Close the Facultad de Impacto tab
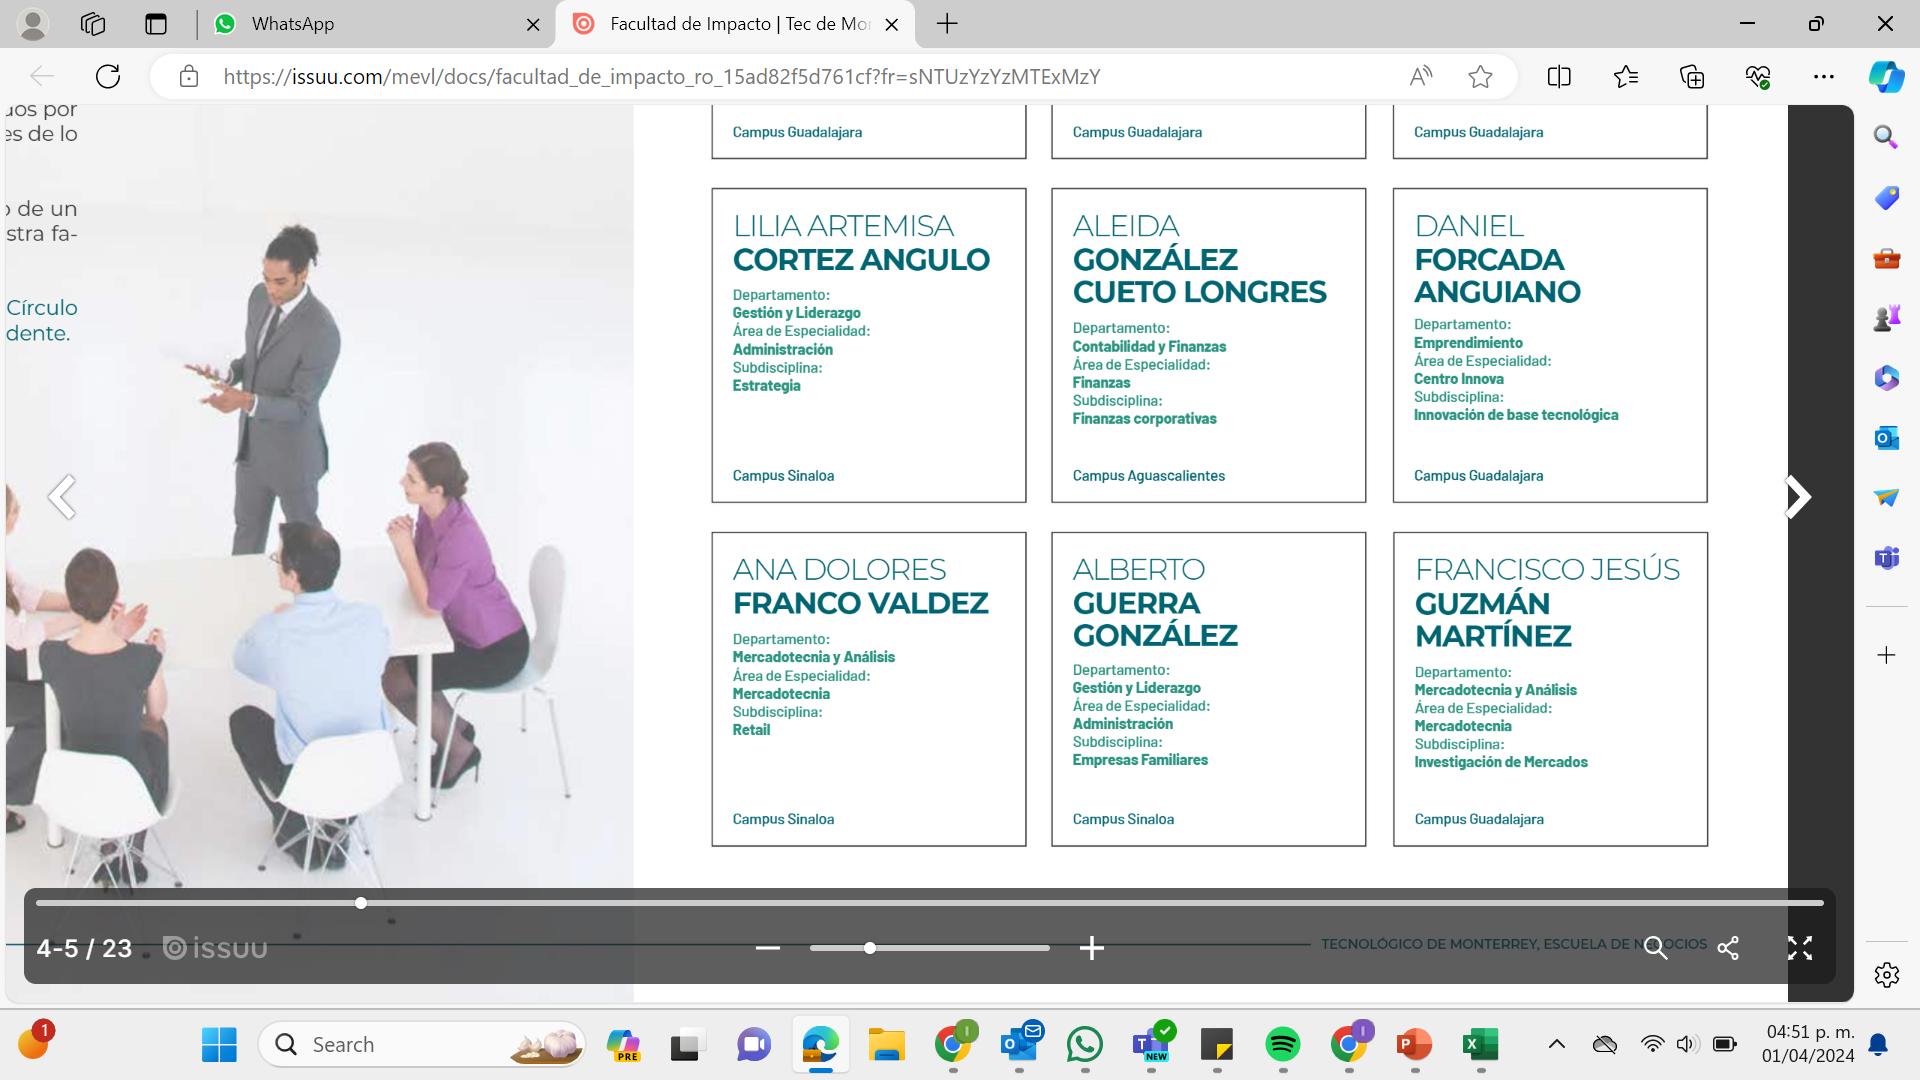1920x1080 pixels. 892,25
